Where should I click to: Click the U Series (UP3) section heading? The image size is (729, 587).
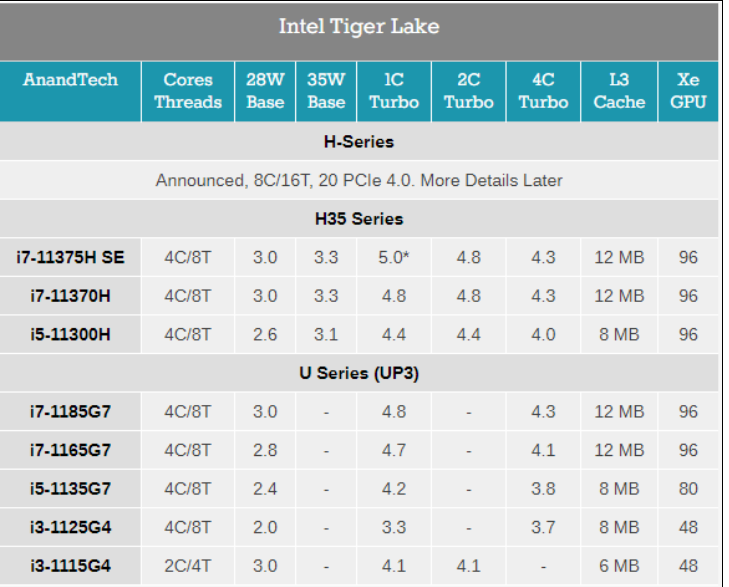point(358,372)
